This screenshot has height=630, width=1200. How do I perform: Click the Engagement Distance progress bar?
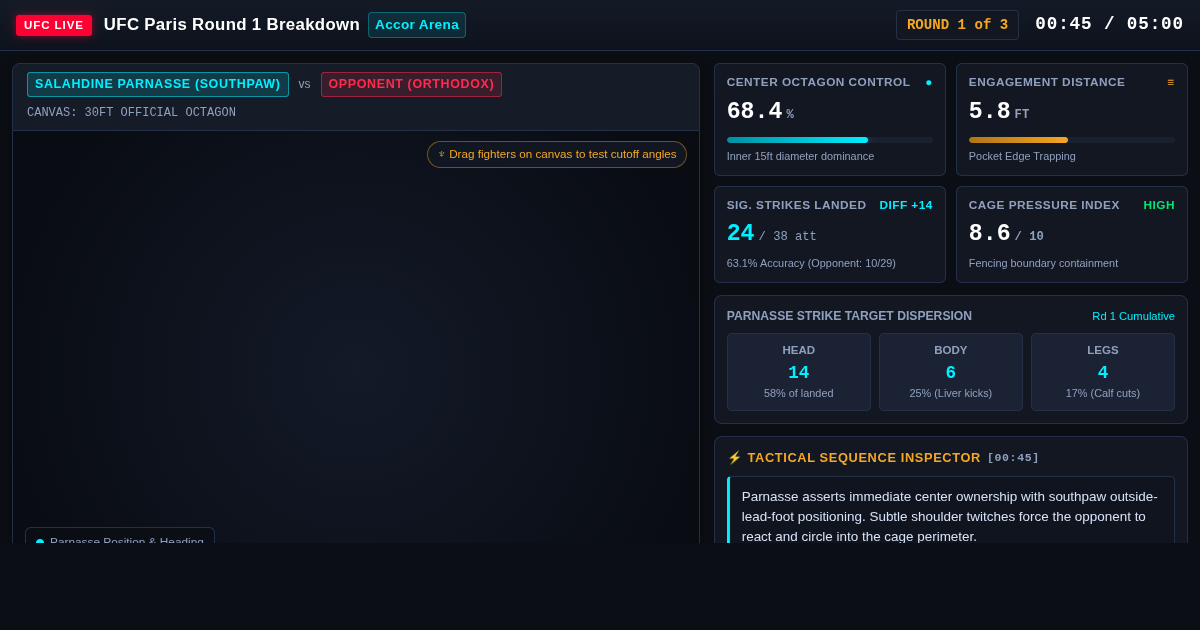(x=1072, y=140)
